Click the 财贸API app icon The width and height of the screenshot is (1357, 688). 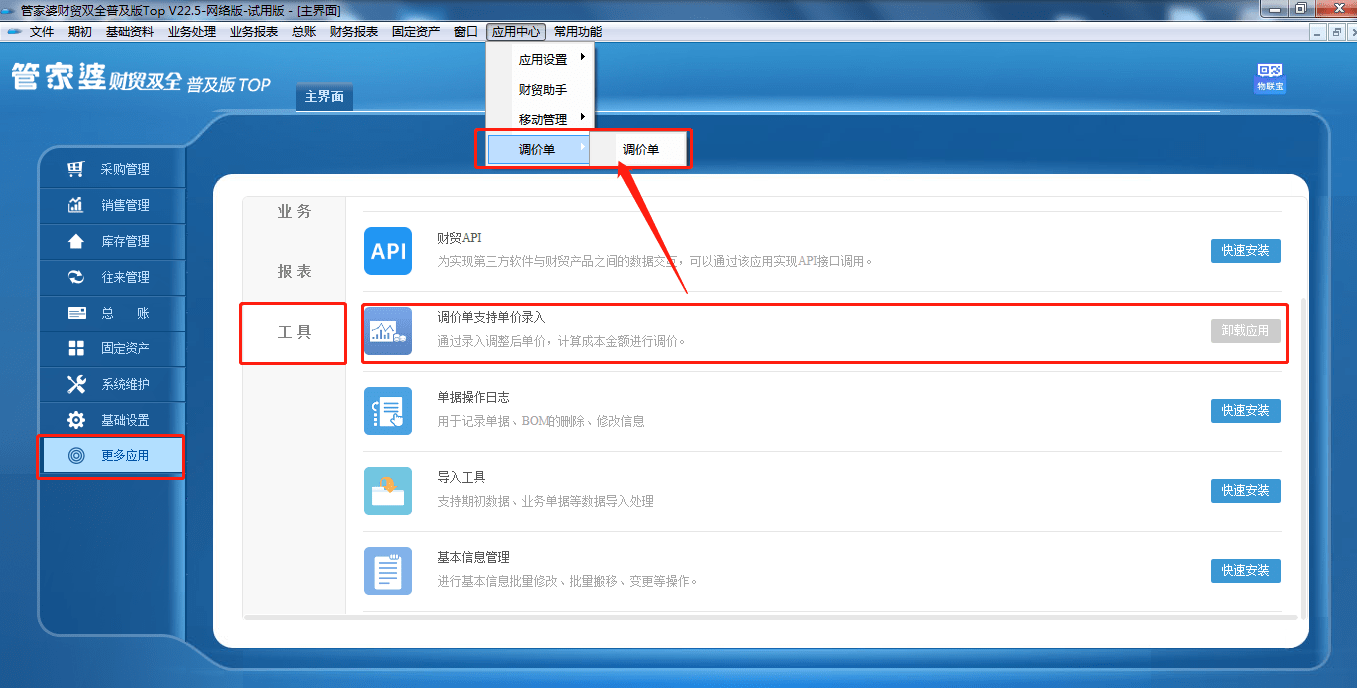point(388,251)
